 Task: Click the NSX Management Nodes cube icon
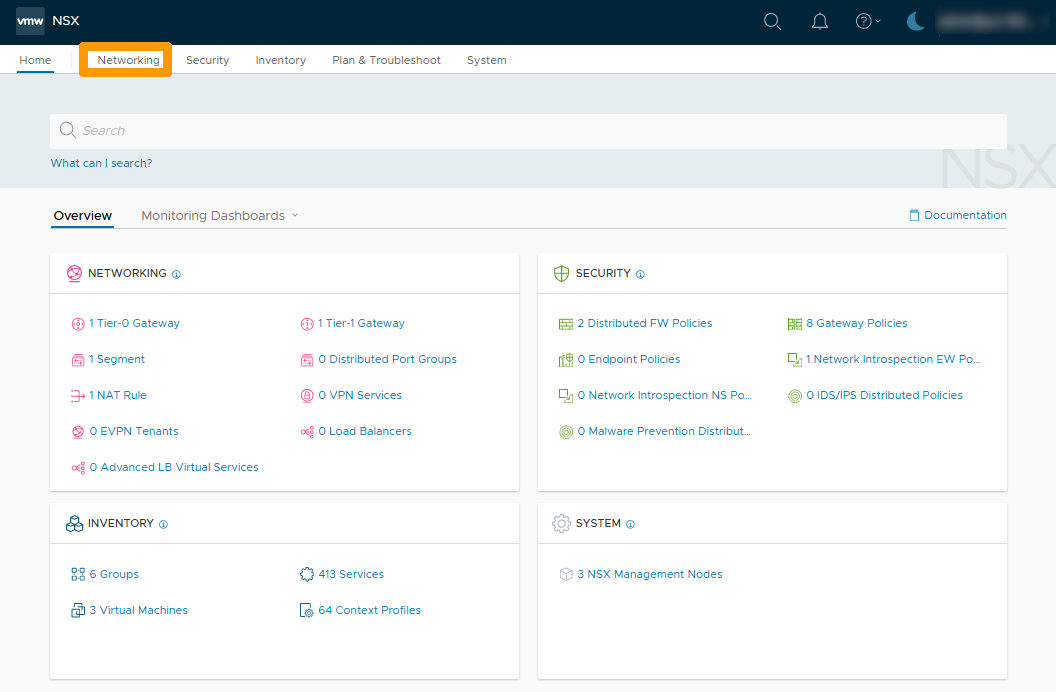point(566,575)
